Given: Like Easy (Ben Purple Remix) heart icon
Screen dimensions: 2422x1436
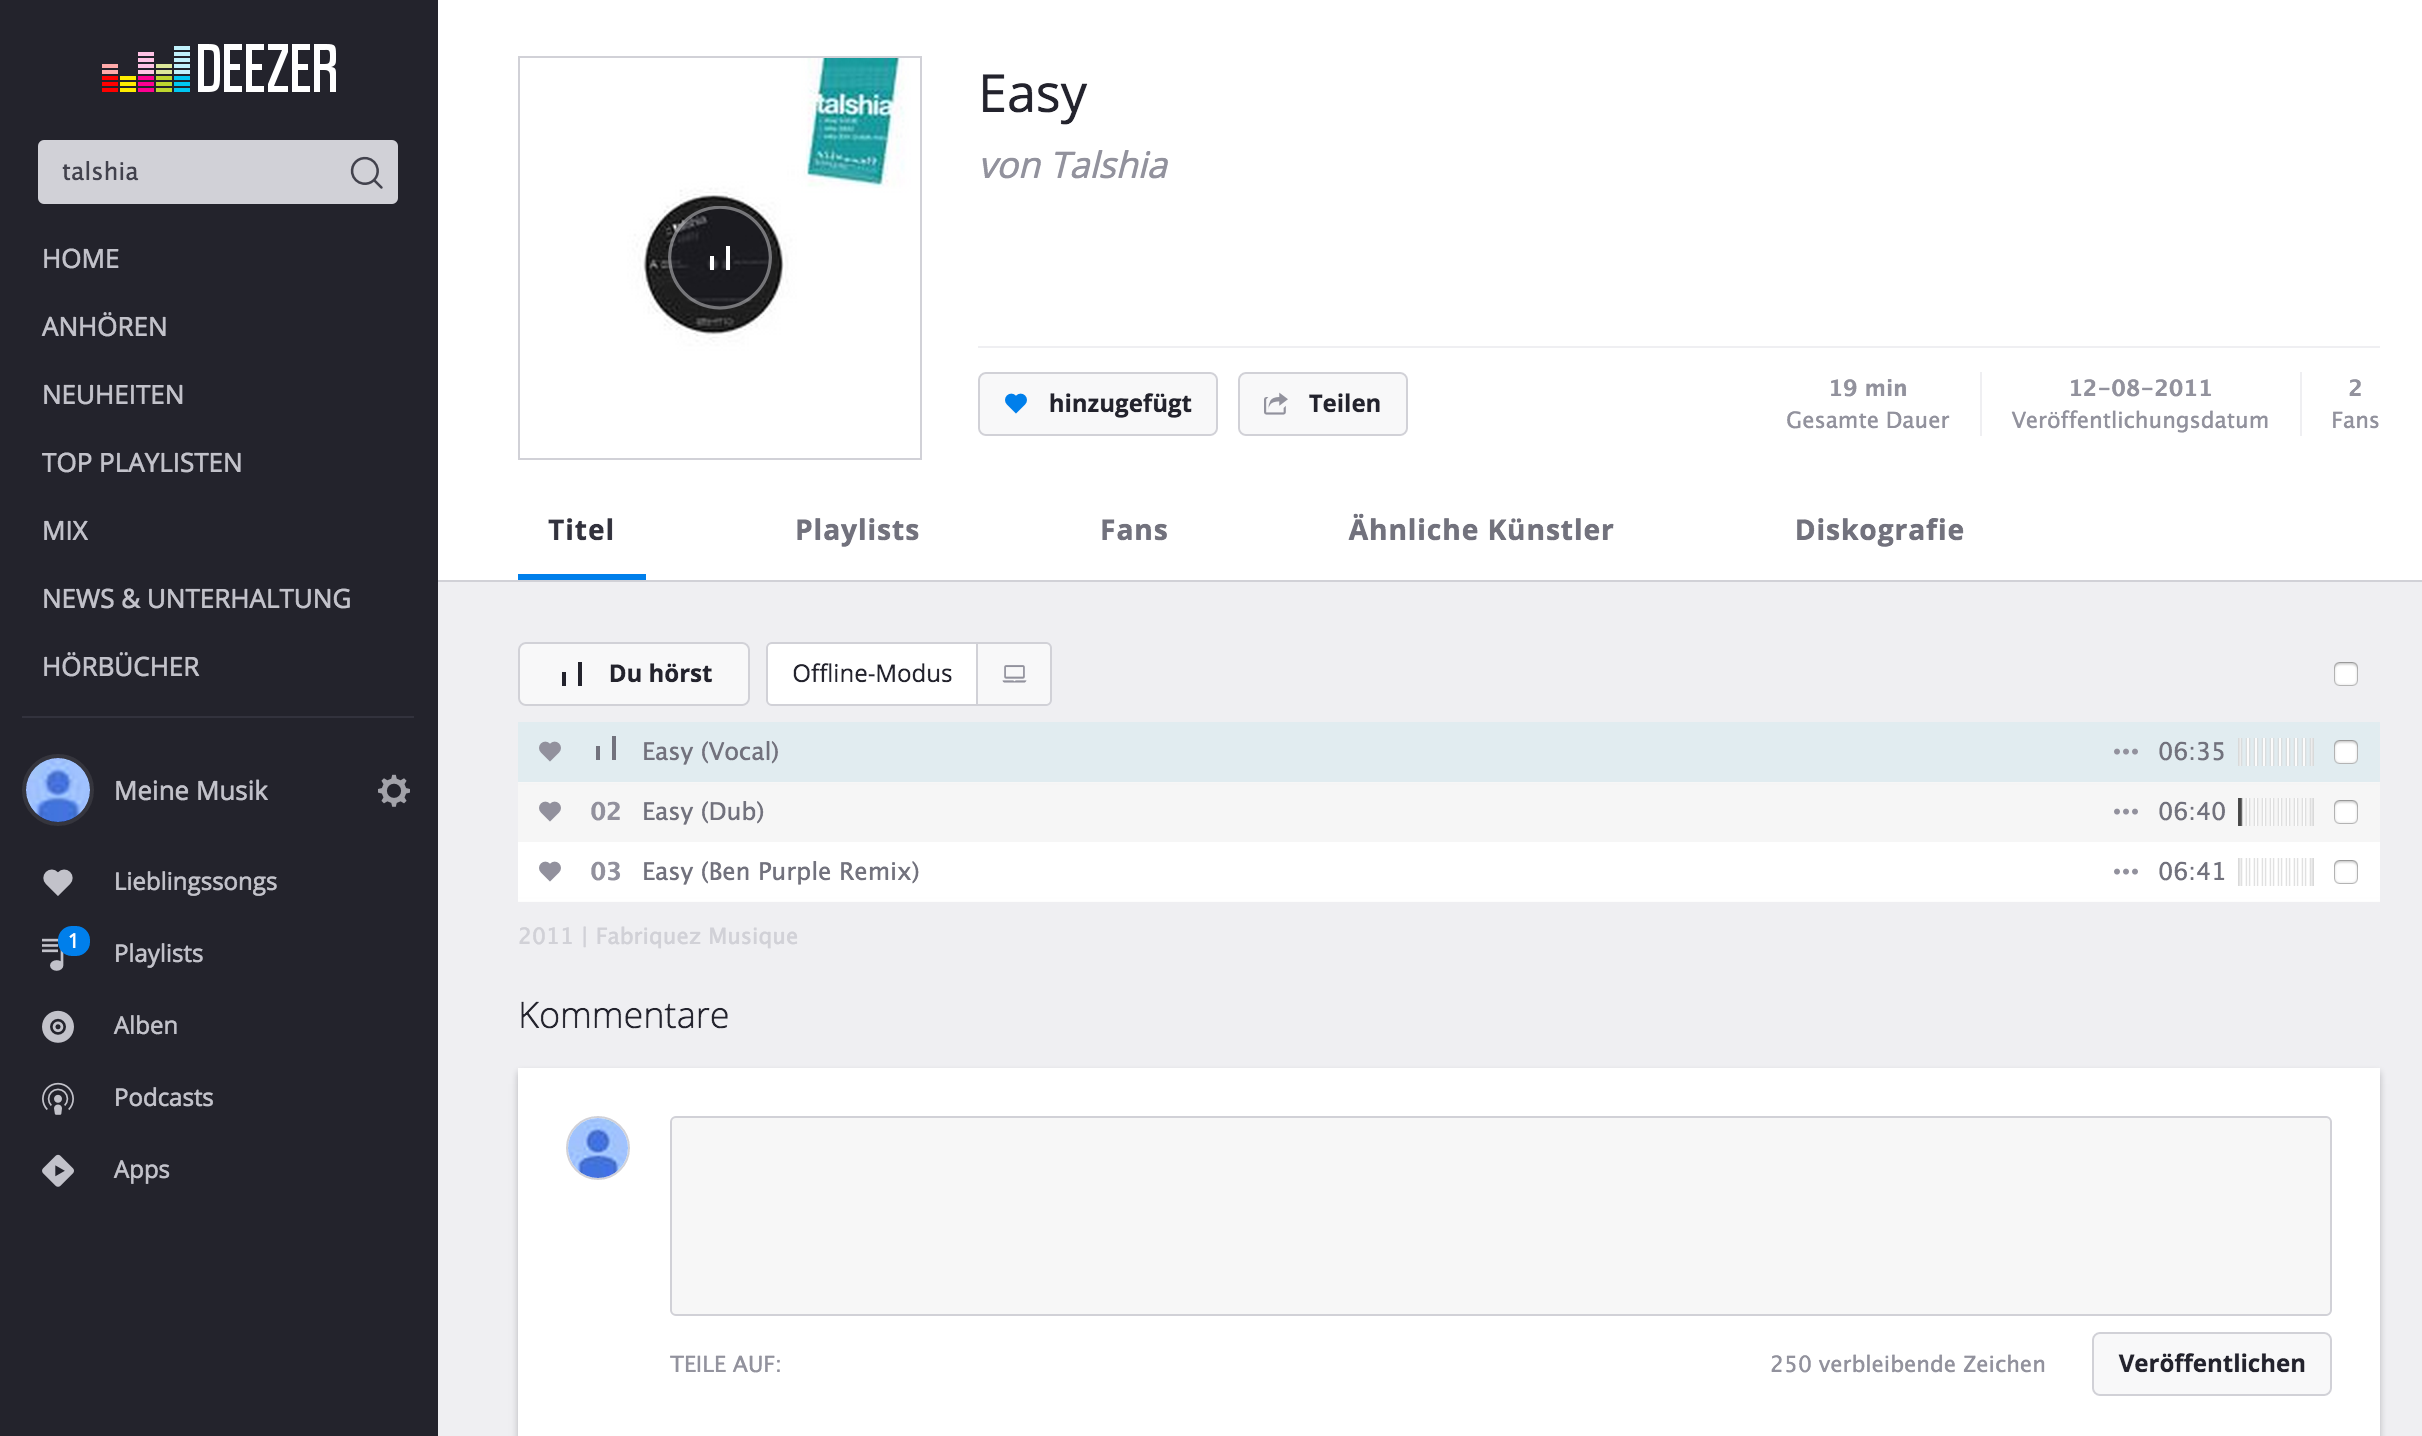Looking at the screenshot, I should (550, 871).
